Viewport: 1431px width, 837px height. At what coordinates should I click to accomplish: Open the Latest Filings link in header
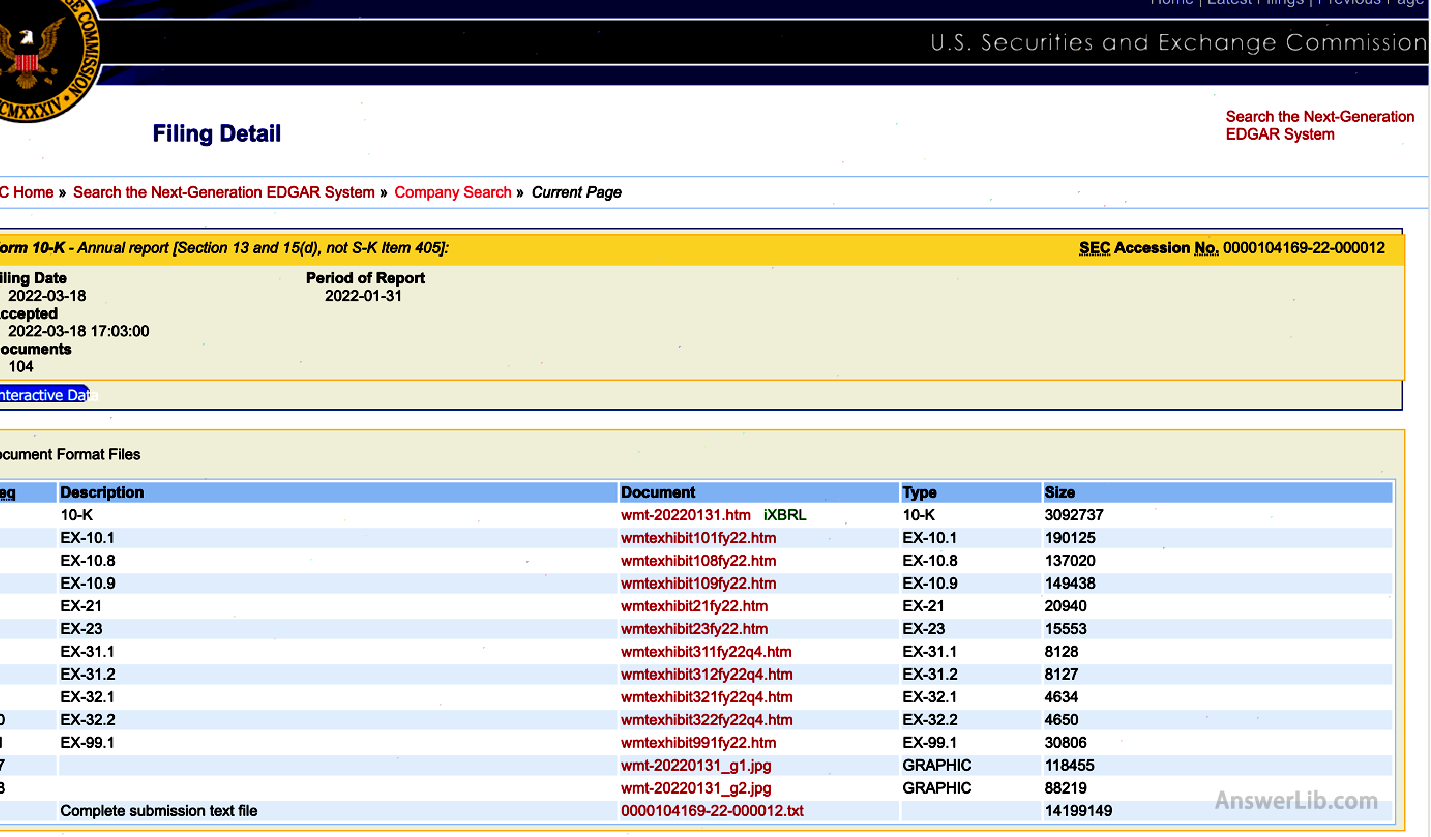pyautogui.click(x=1255, y=3)
